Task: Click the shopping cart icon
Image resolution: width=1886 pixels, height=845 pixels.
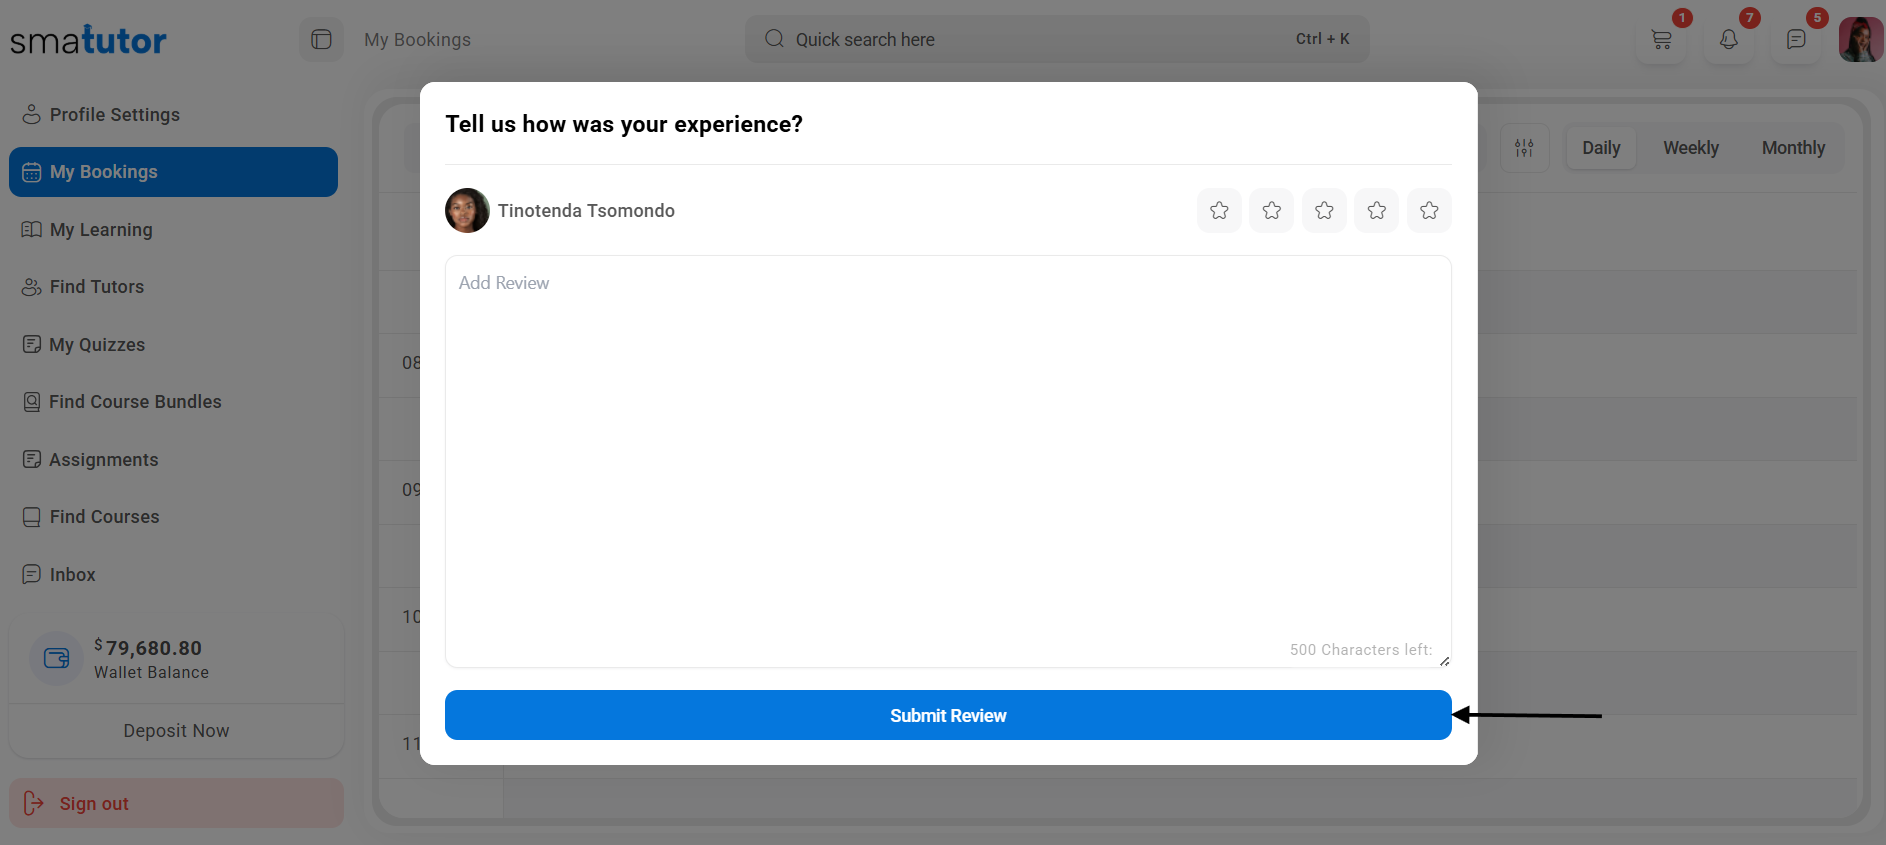Action: [1661, 40]
